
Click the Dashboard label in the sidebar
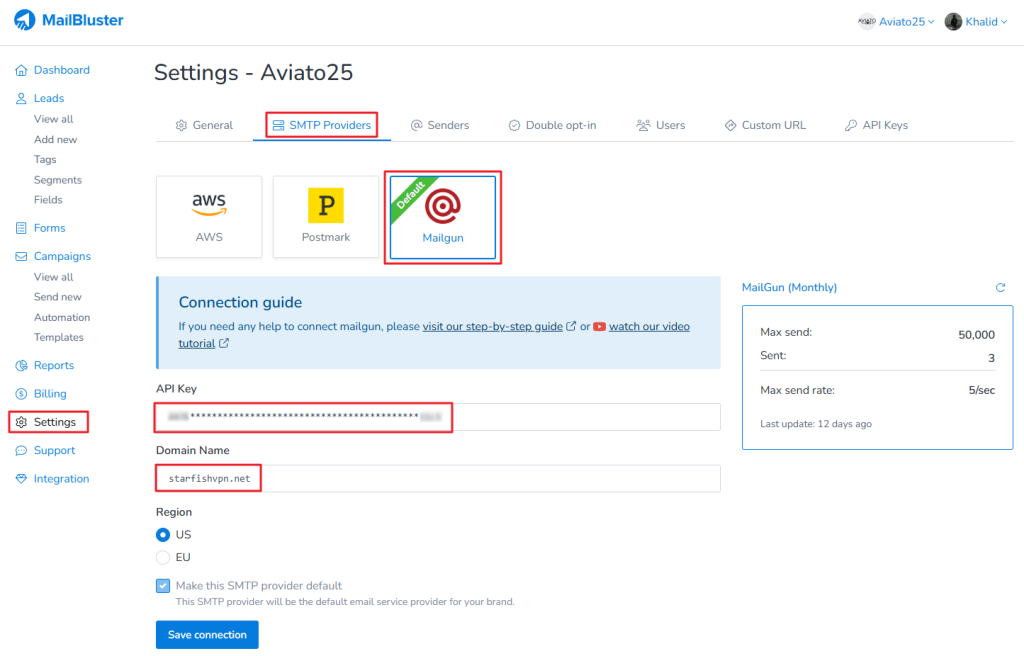pos(62,70)
